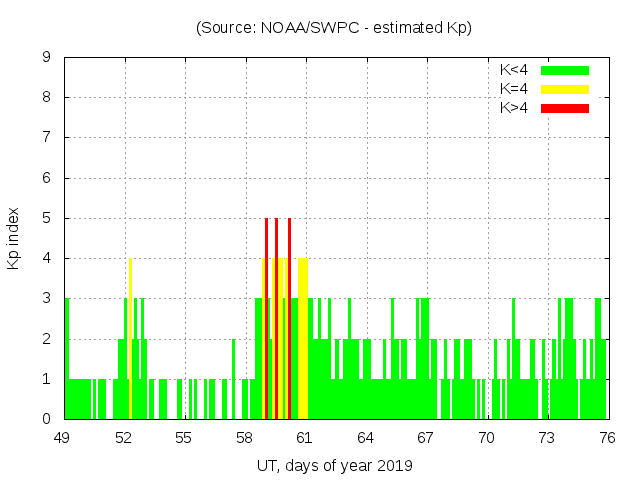Pick the x-axis tick label 58
The height and width of the screenshot is (480, 640).
pos(245,438)
